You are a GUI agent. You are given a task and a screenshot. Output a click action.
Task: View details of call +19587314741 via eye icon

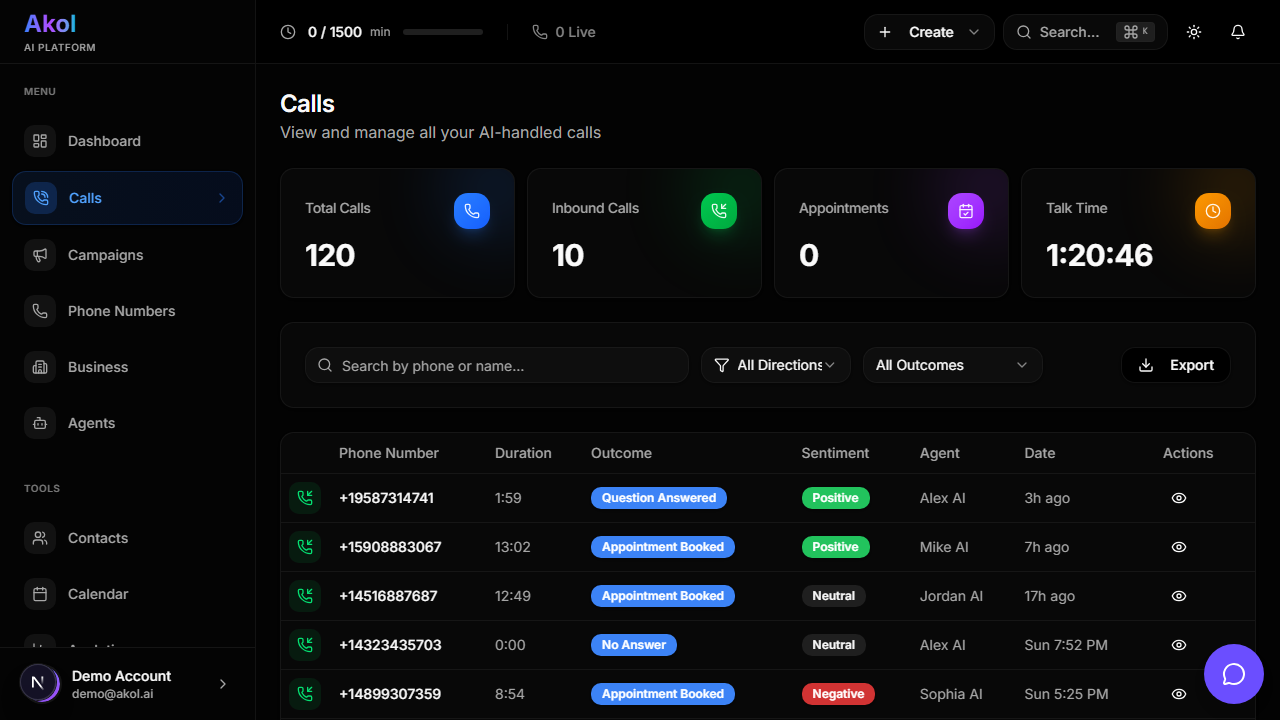coord(1179,498)
